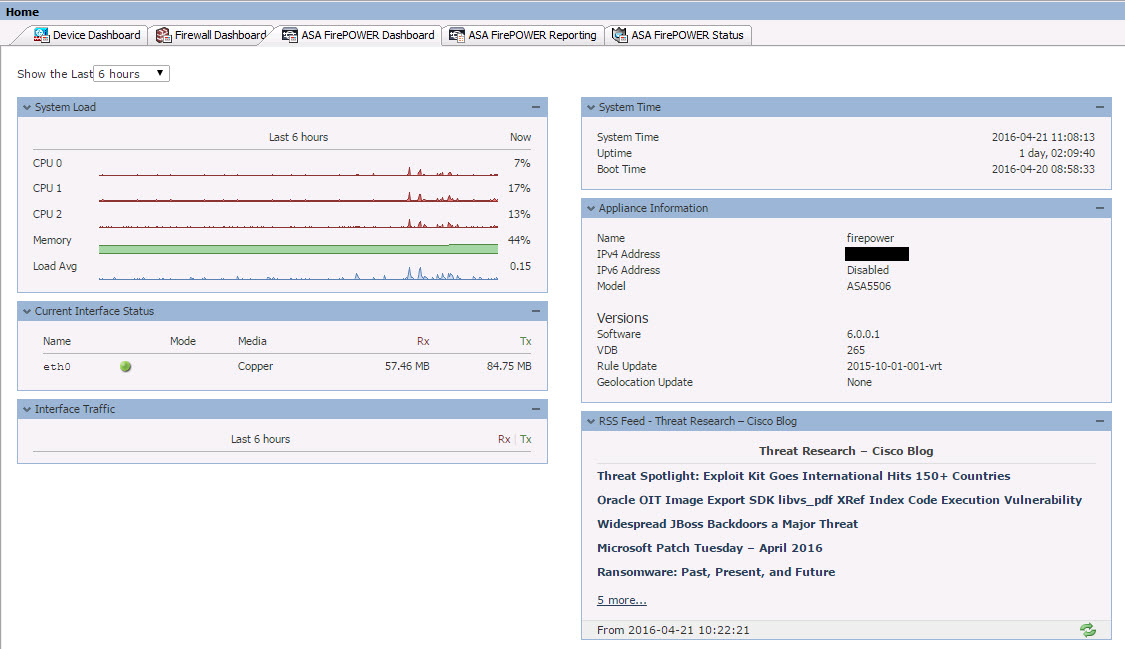The height and width of the screenshot is (649, 1125).
Task: Collapse System Load using its minus icon
Action: (536, 107)
